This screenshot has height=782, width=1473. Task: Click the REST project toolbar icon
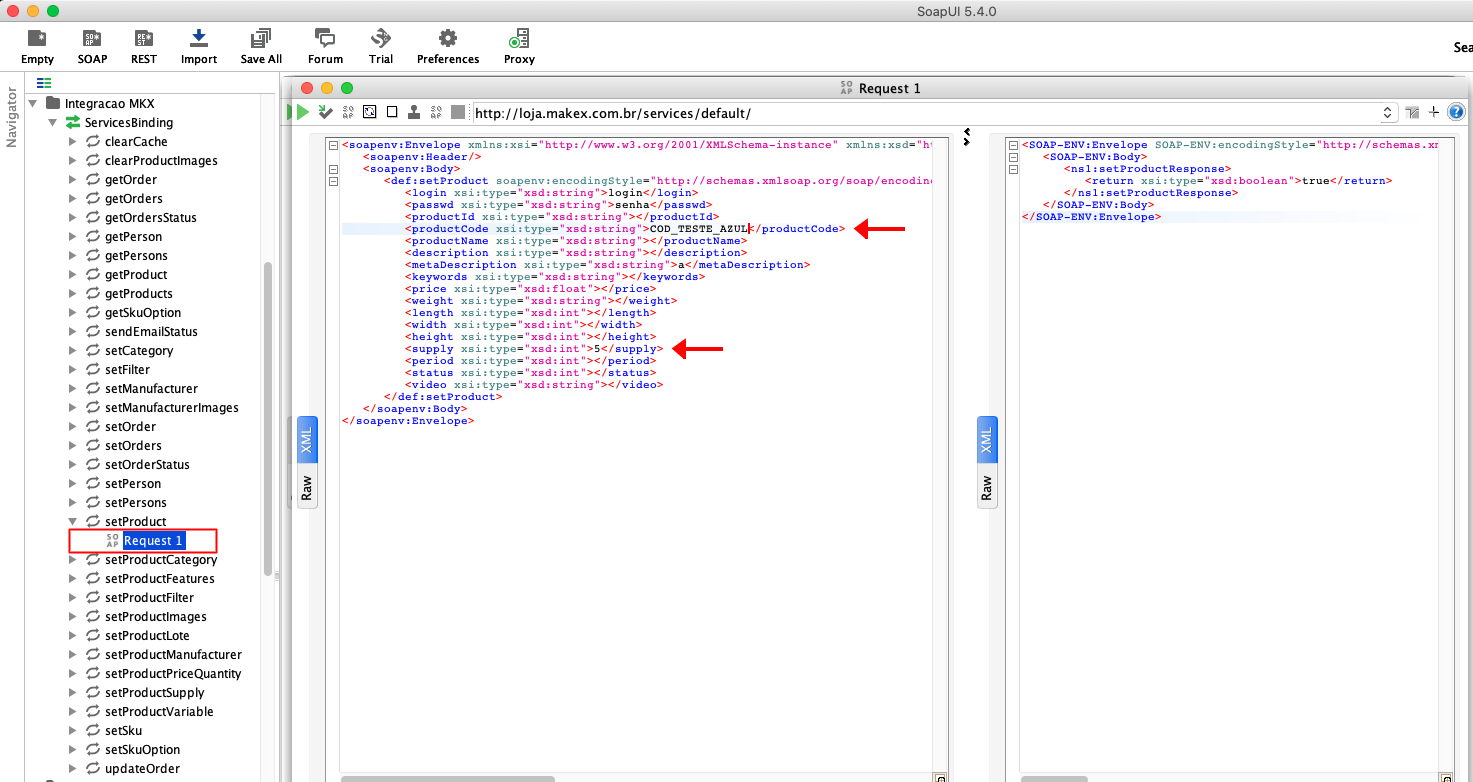tap(143, 39)
